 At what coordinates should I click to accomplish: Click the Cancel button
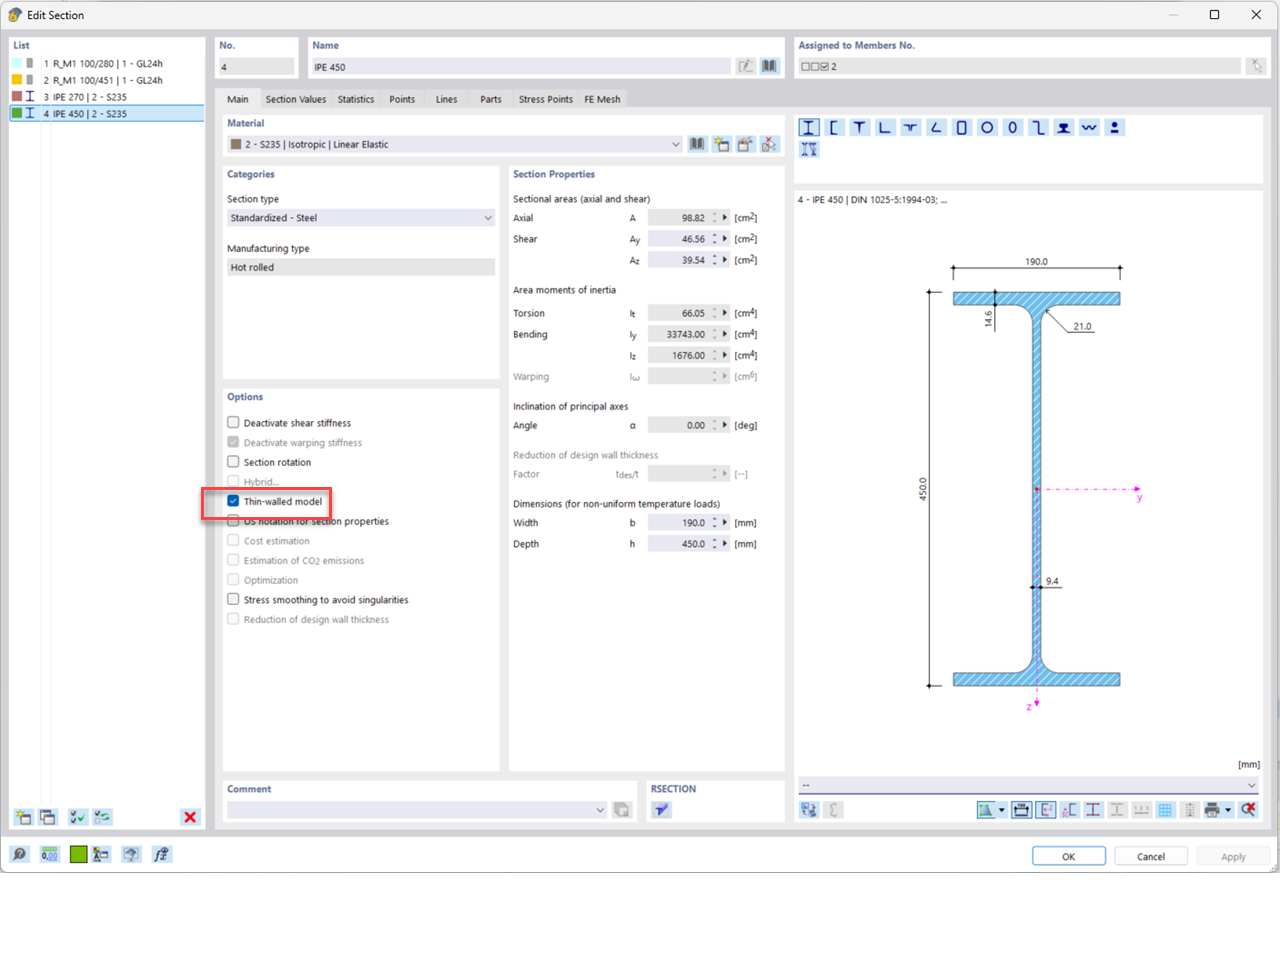[x=1151, y=856]
